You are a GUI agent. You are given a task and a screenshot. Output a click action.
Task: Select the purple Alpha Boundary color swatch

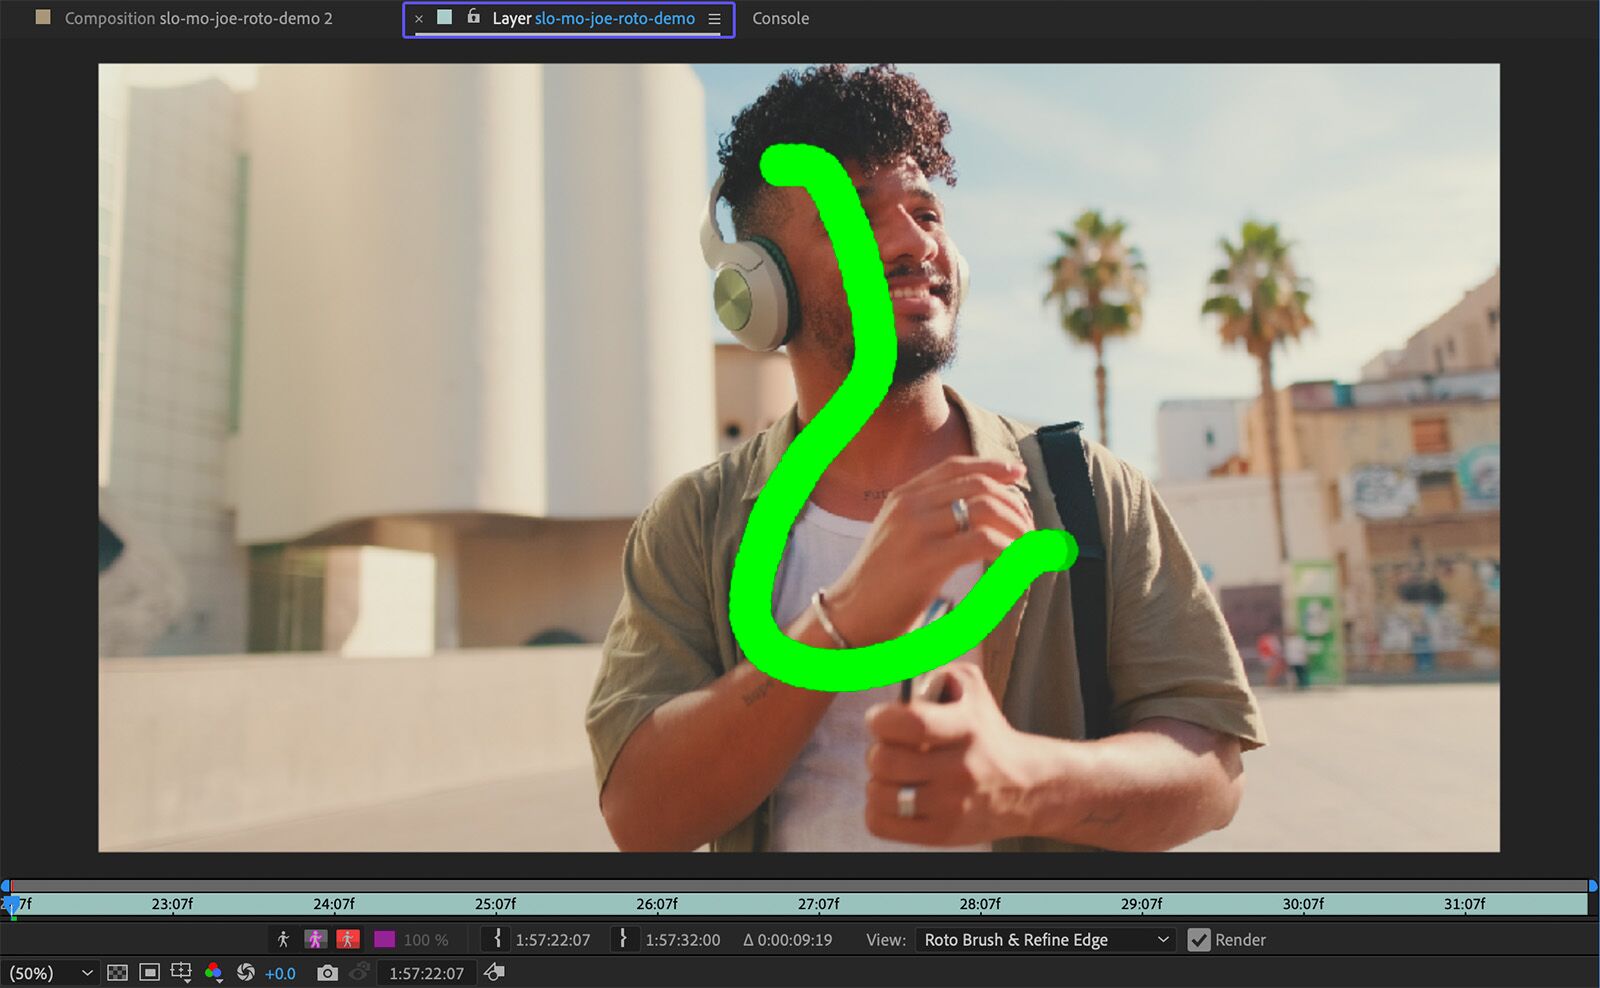(x=385, y=938)
